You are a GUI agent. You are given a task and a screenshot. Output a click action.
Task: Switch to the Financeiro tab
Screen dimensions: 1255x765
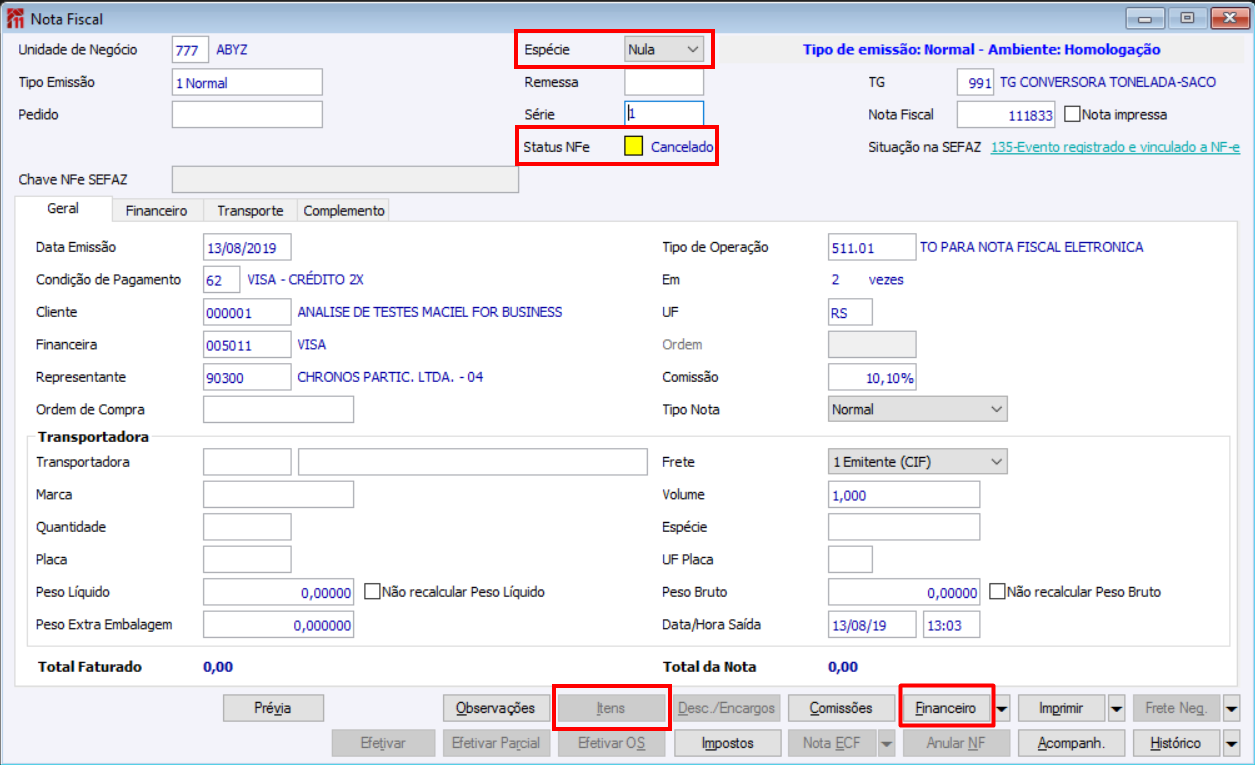point(157,211)
